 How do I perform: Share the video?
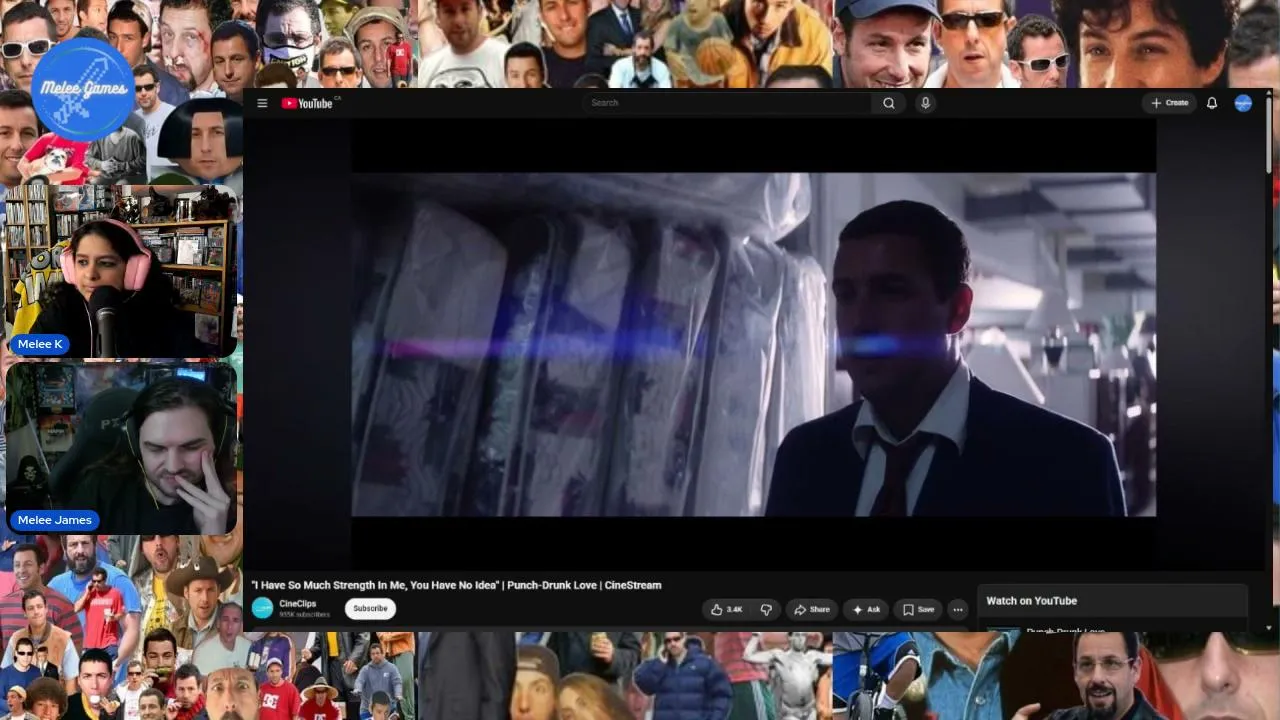pyautogui.click(x=812, y=609)
